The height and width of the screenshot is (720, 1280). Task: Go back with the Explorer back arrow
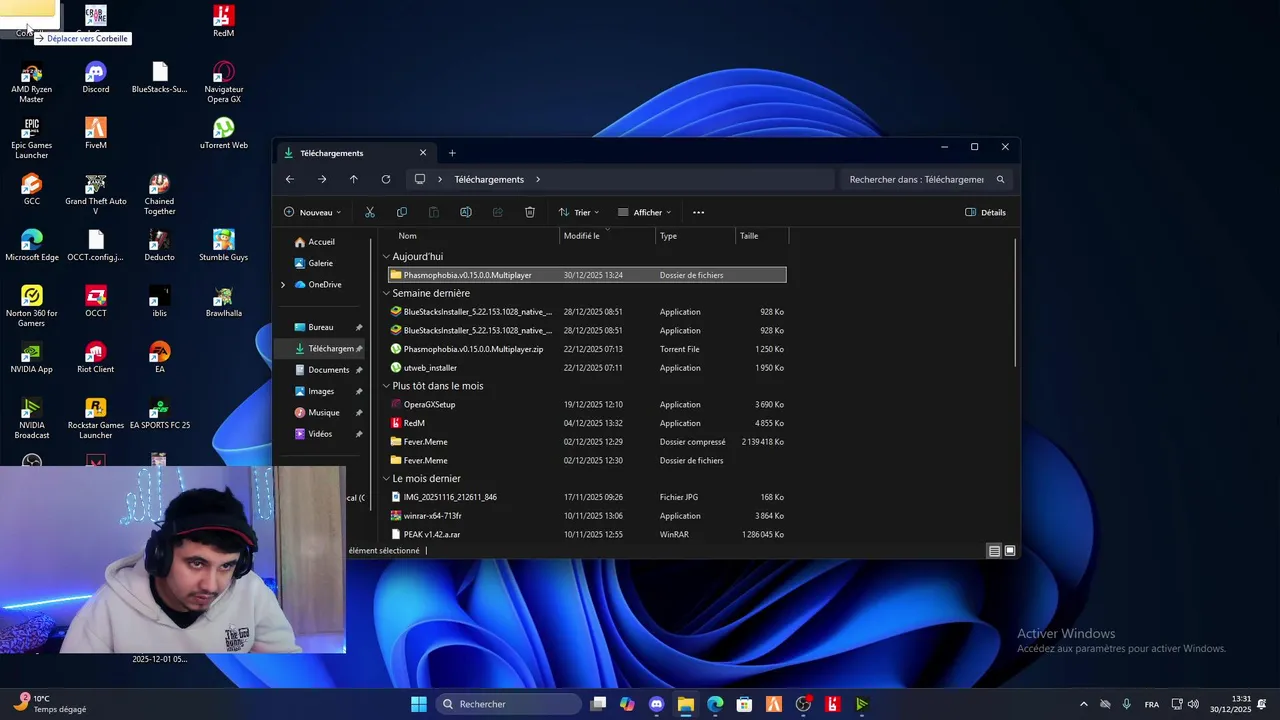coord(290,179)
